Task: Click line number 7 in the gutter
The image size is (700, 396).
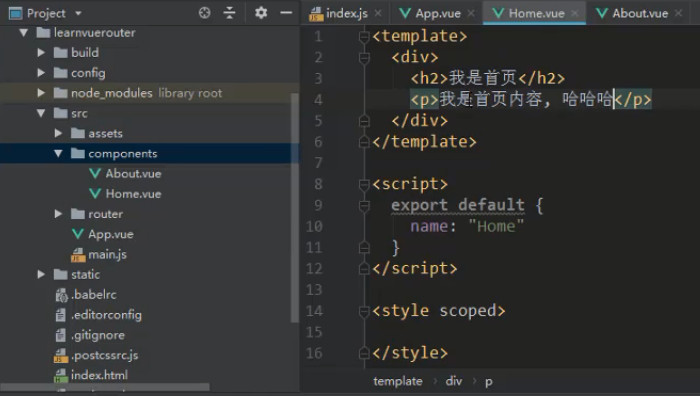Action: pyautogui.click(x=318, y=163)
